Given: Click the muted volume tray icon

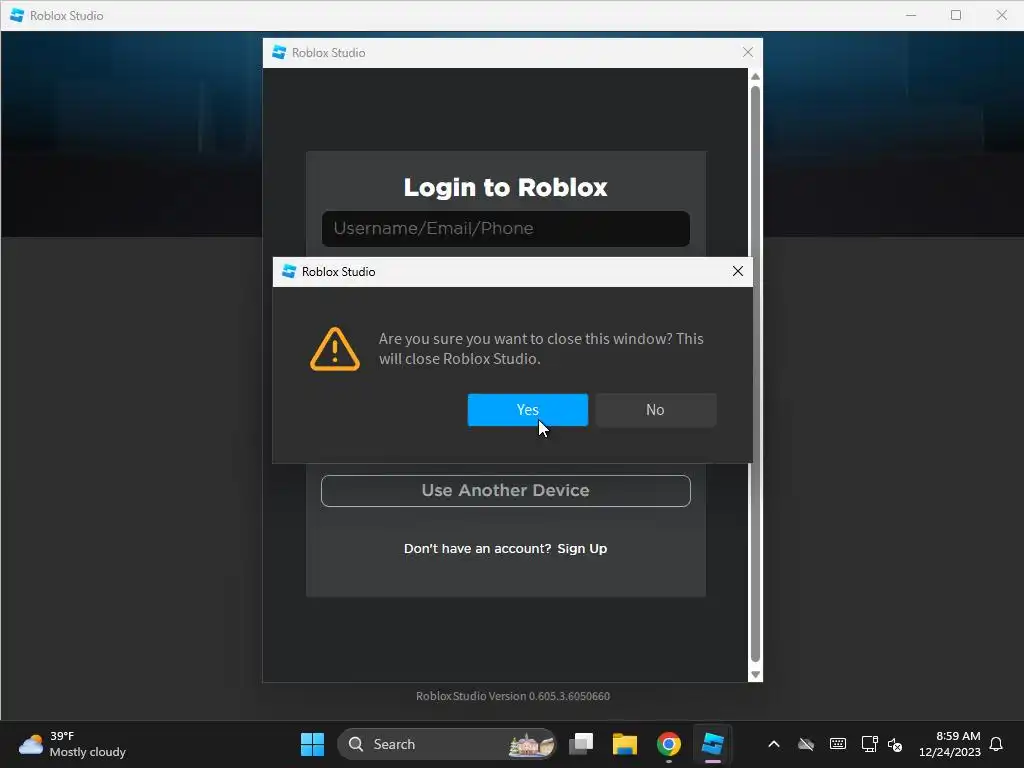Looking at the screenshot, I should pyautogui.click(x=895, y=744).
